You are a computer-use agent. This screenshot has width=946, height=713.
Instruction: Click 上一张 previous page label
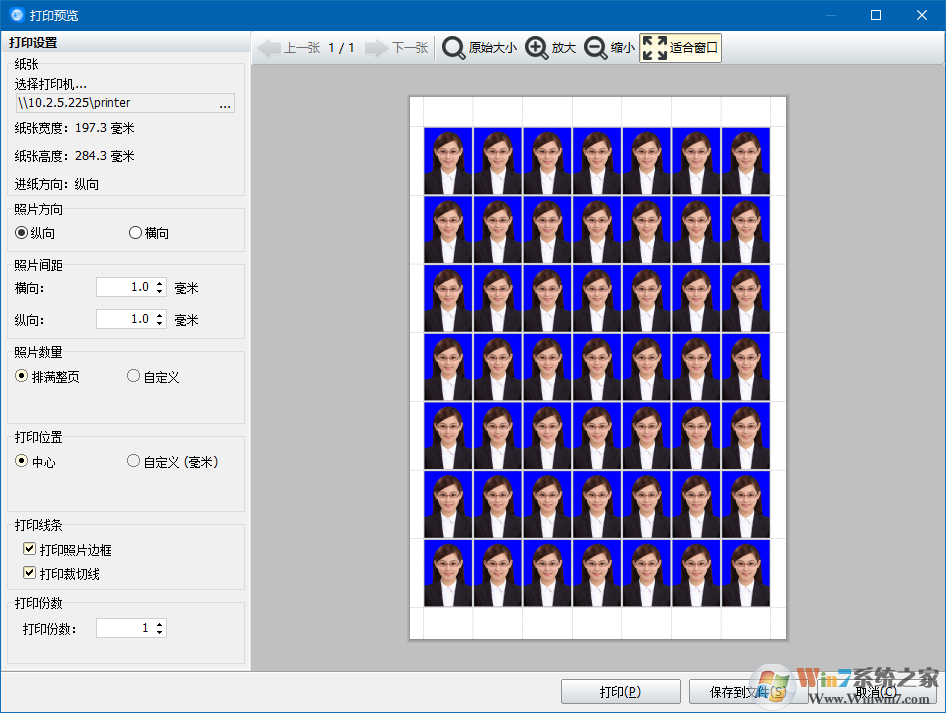pos(302,48)
